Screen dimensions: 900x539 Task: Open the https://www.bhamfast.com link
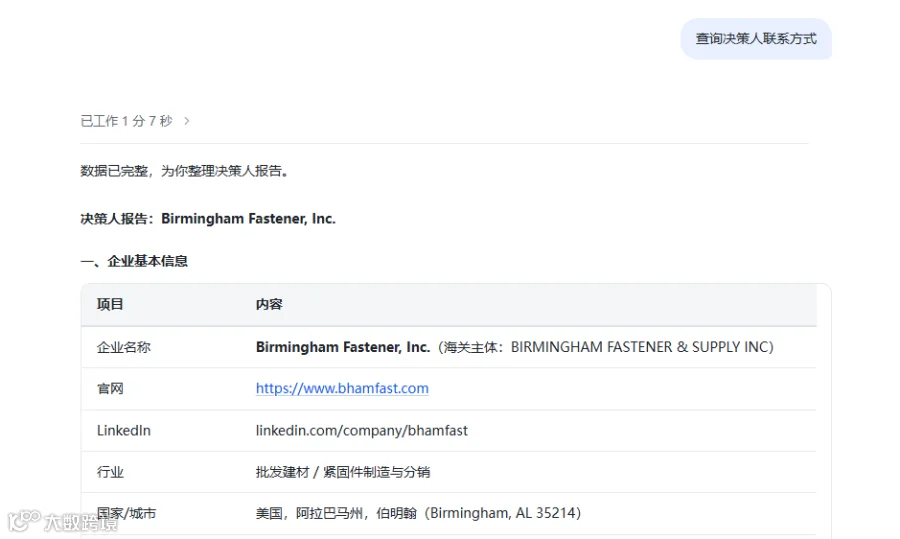[342, 389]
